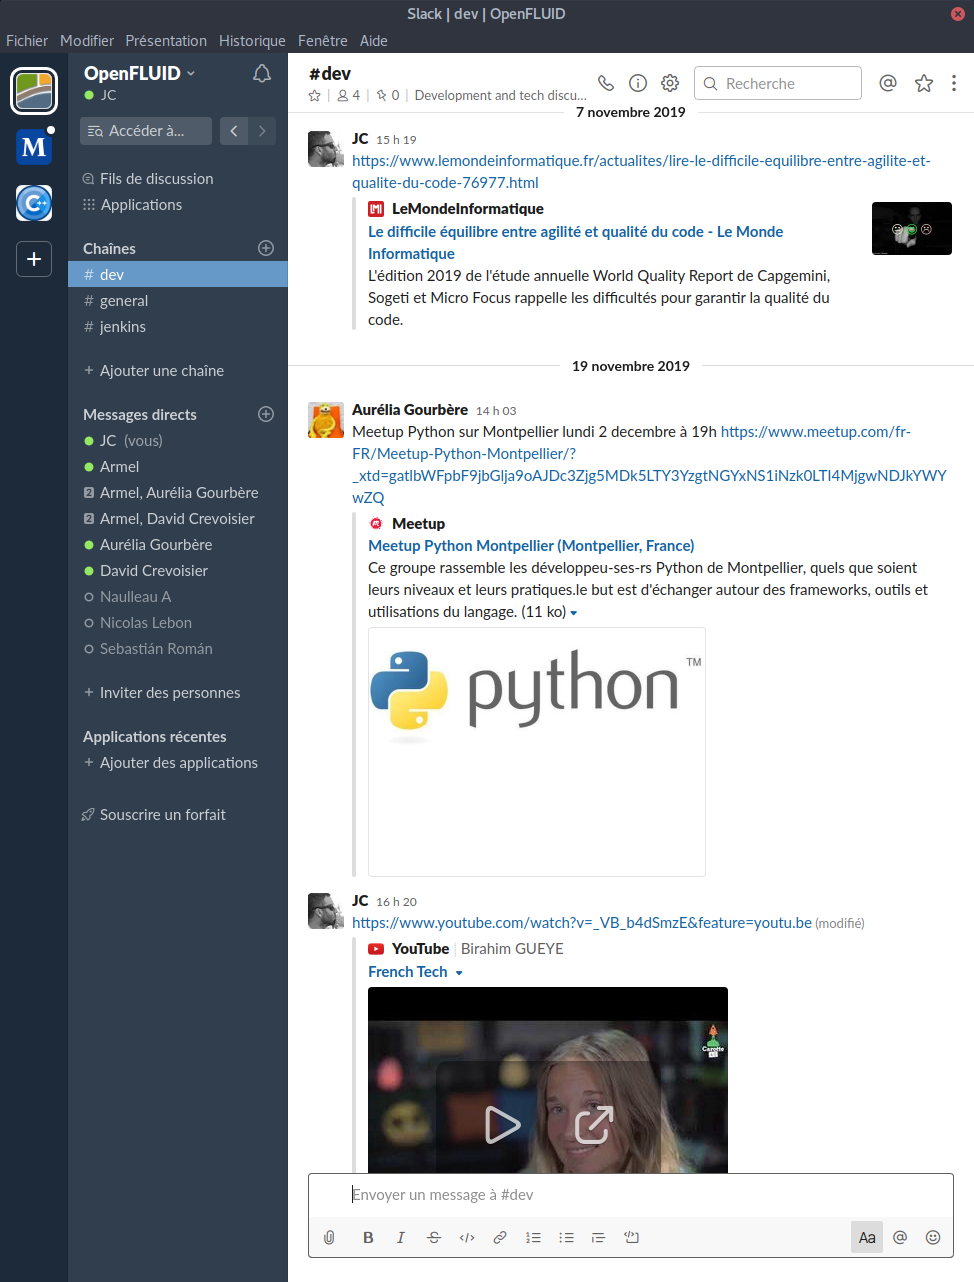
Task: Open the Meetup Python Montpellier title link
Action: (x=531, y=545)
